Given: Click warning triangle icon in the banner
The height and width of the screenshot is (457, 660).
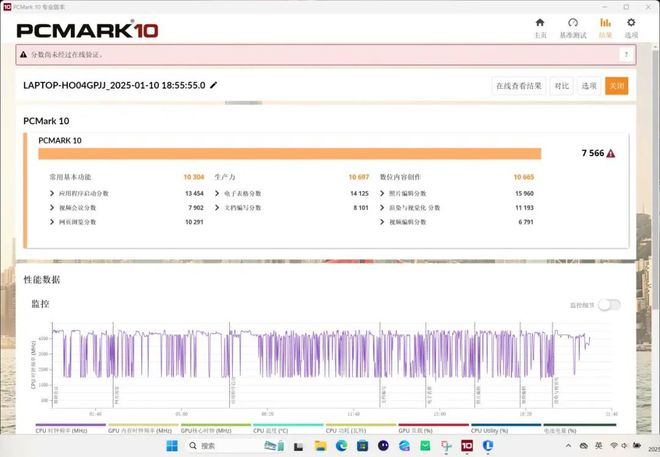Looking at the screenshot, I should (24, 55).
